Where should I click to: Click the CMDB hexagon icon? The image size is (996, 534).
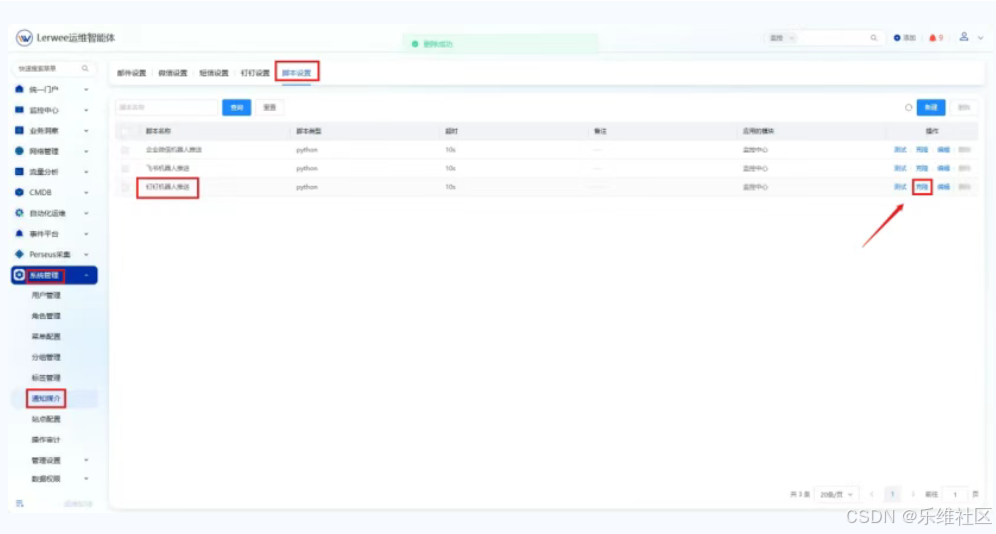click(19, 192)
